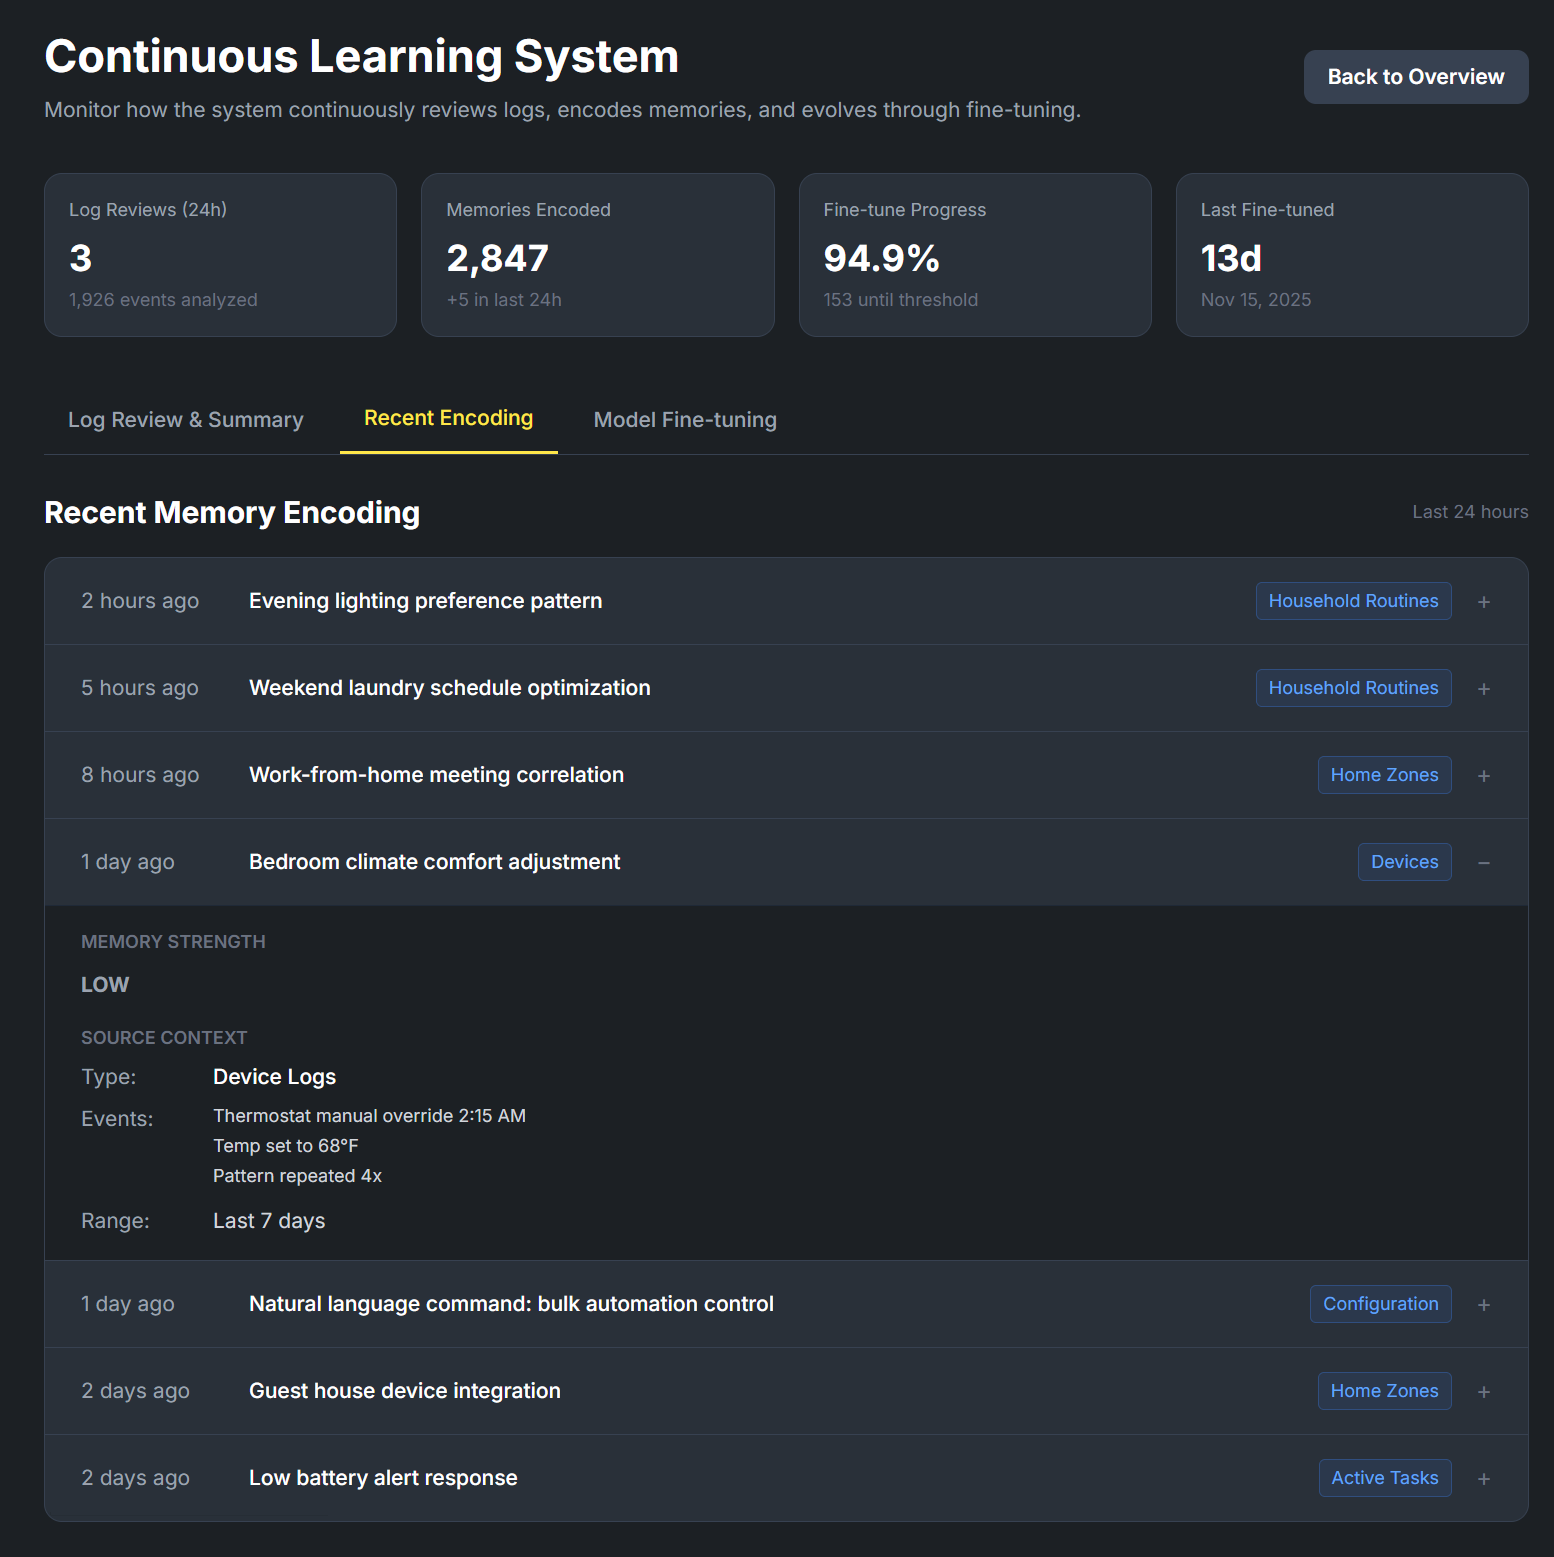Click the Active Tasks category tag
Image resolution: width=1554 pixels, height=1557 pixels.
(1384, 1478)
